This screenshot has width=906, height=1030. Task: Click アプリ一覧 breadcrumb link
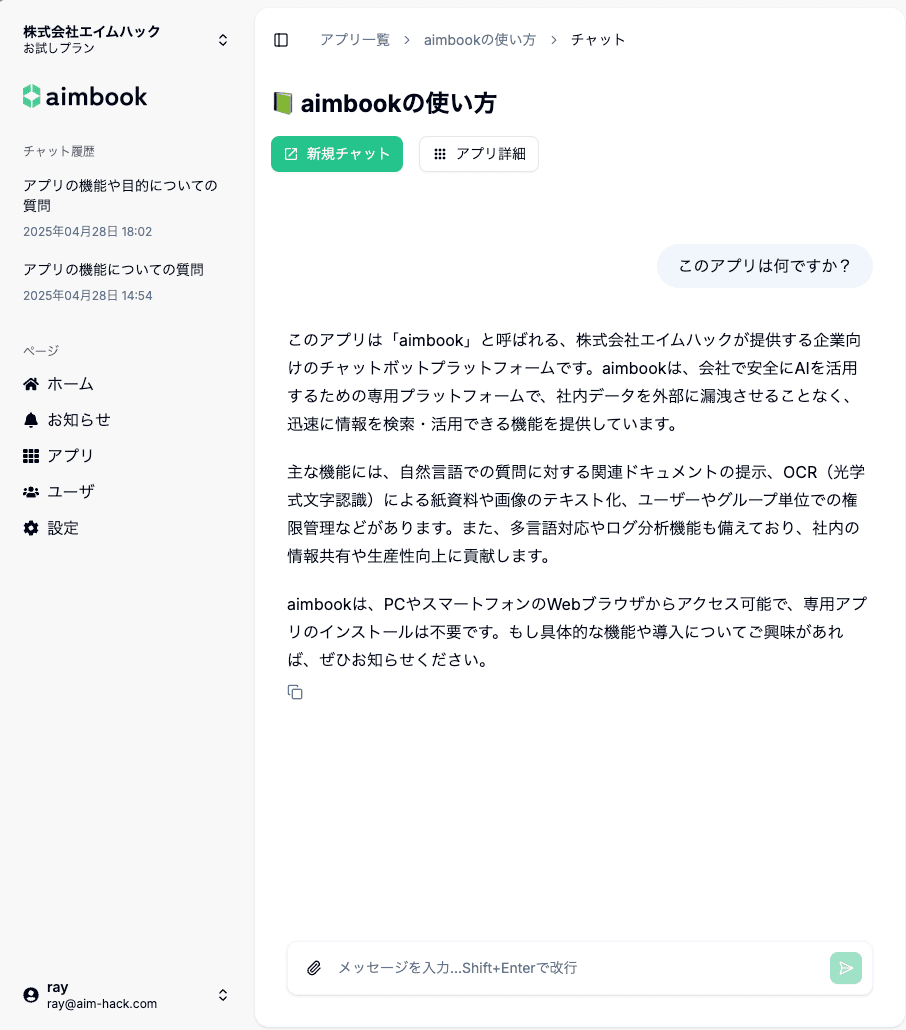pyautogui.click(x=355, y=40)
